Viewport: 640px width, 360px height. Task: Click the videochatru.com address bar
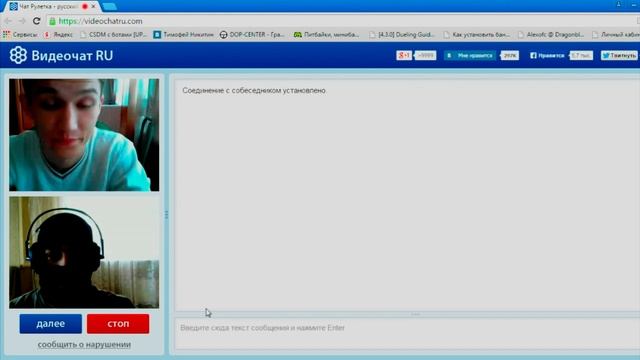coord(343,21)
